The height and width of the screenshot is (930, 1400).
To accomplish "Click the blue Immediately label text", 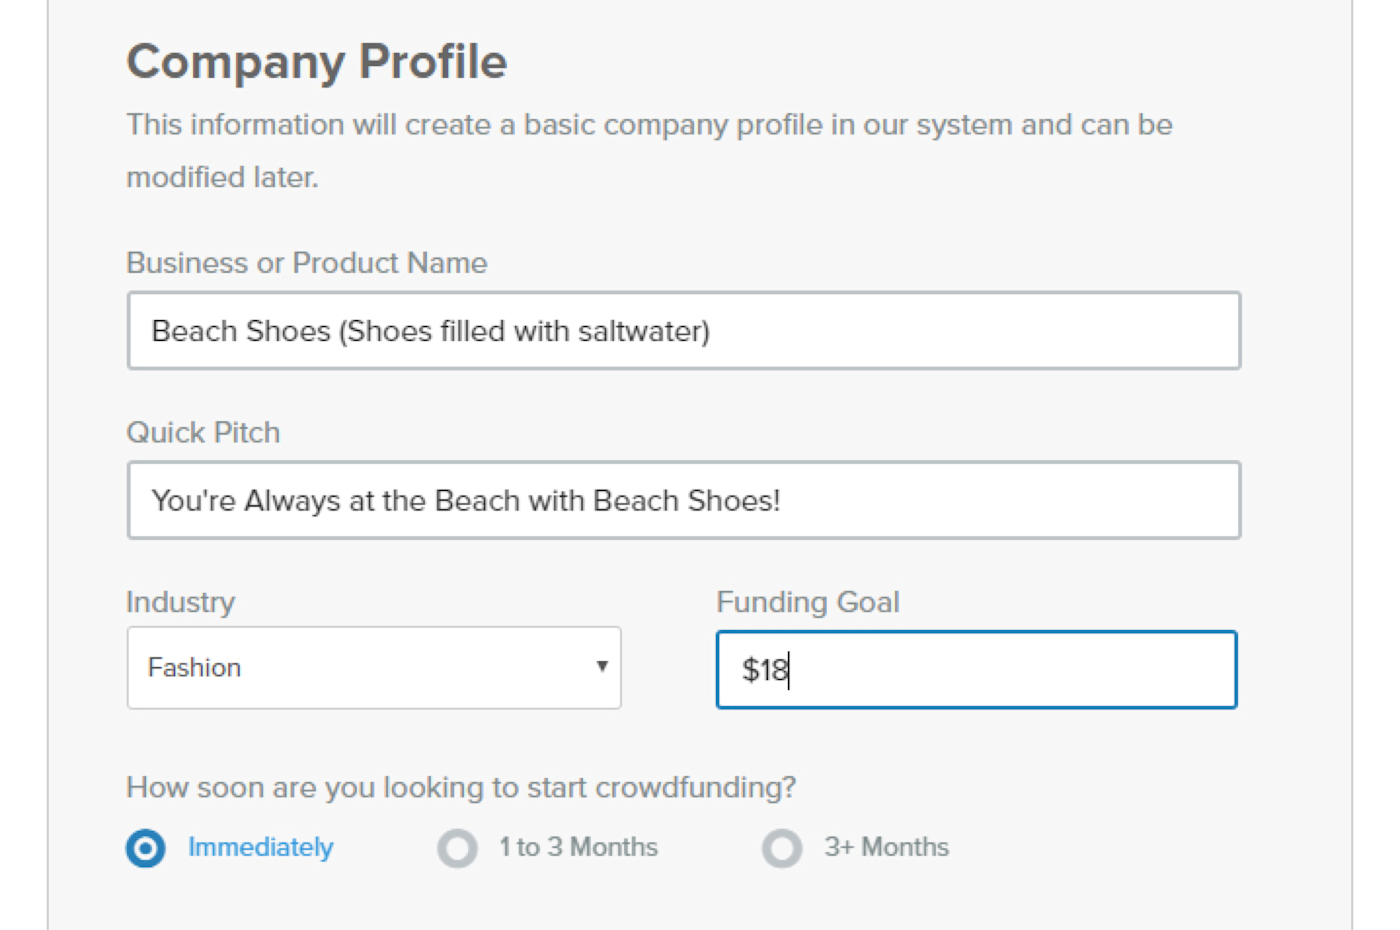I will coord(260,847).
